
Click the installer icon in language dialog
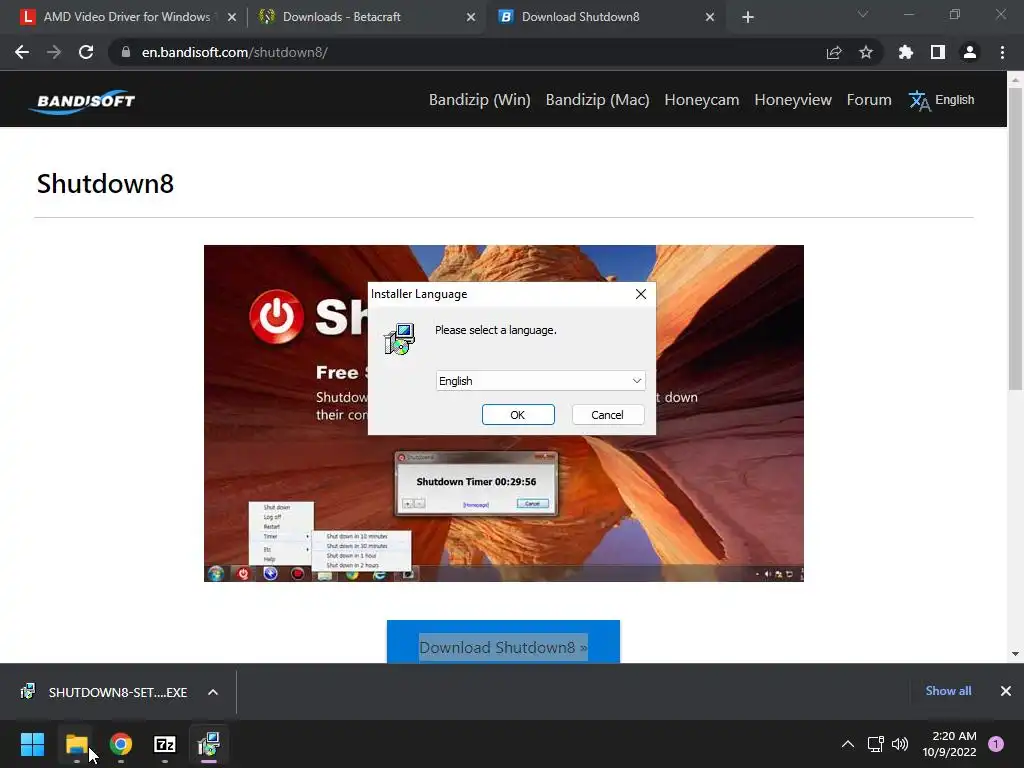click(x=399, y=339)
